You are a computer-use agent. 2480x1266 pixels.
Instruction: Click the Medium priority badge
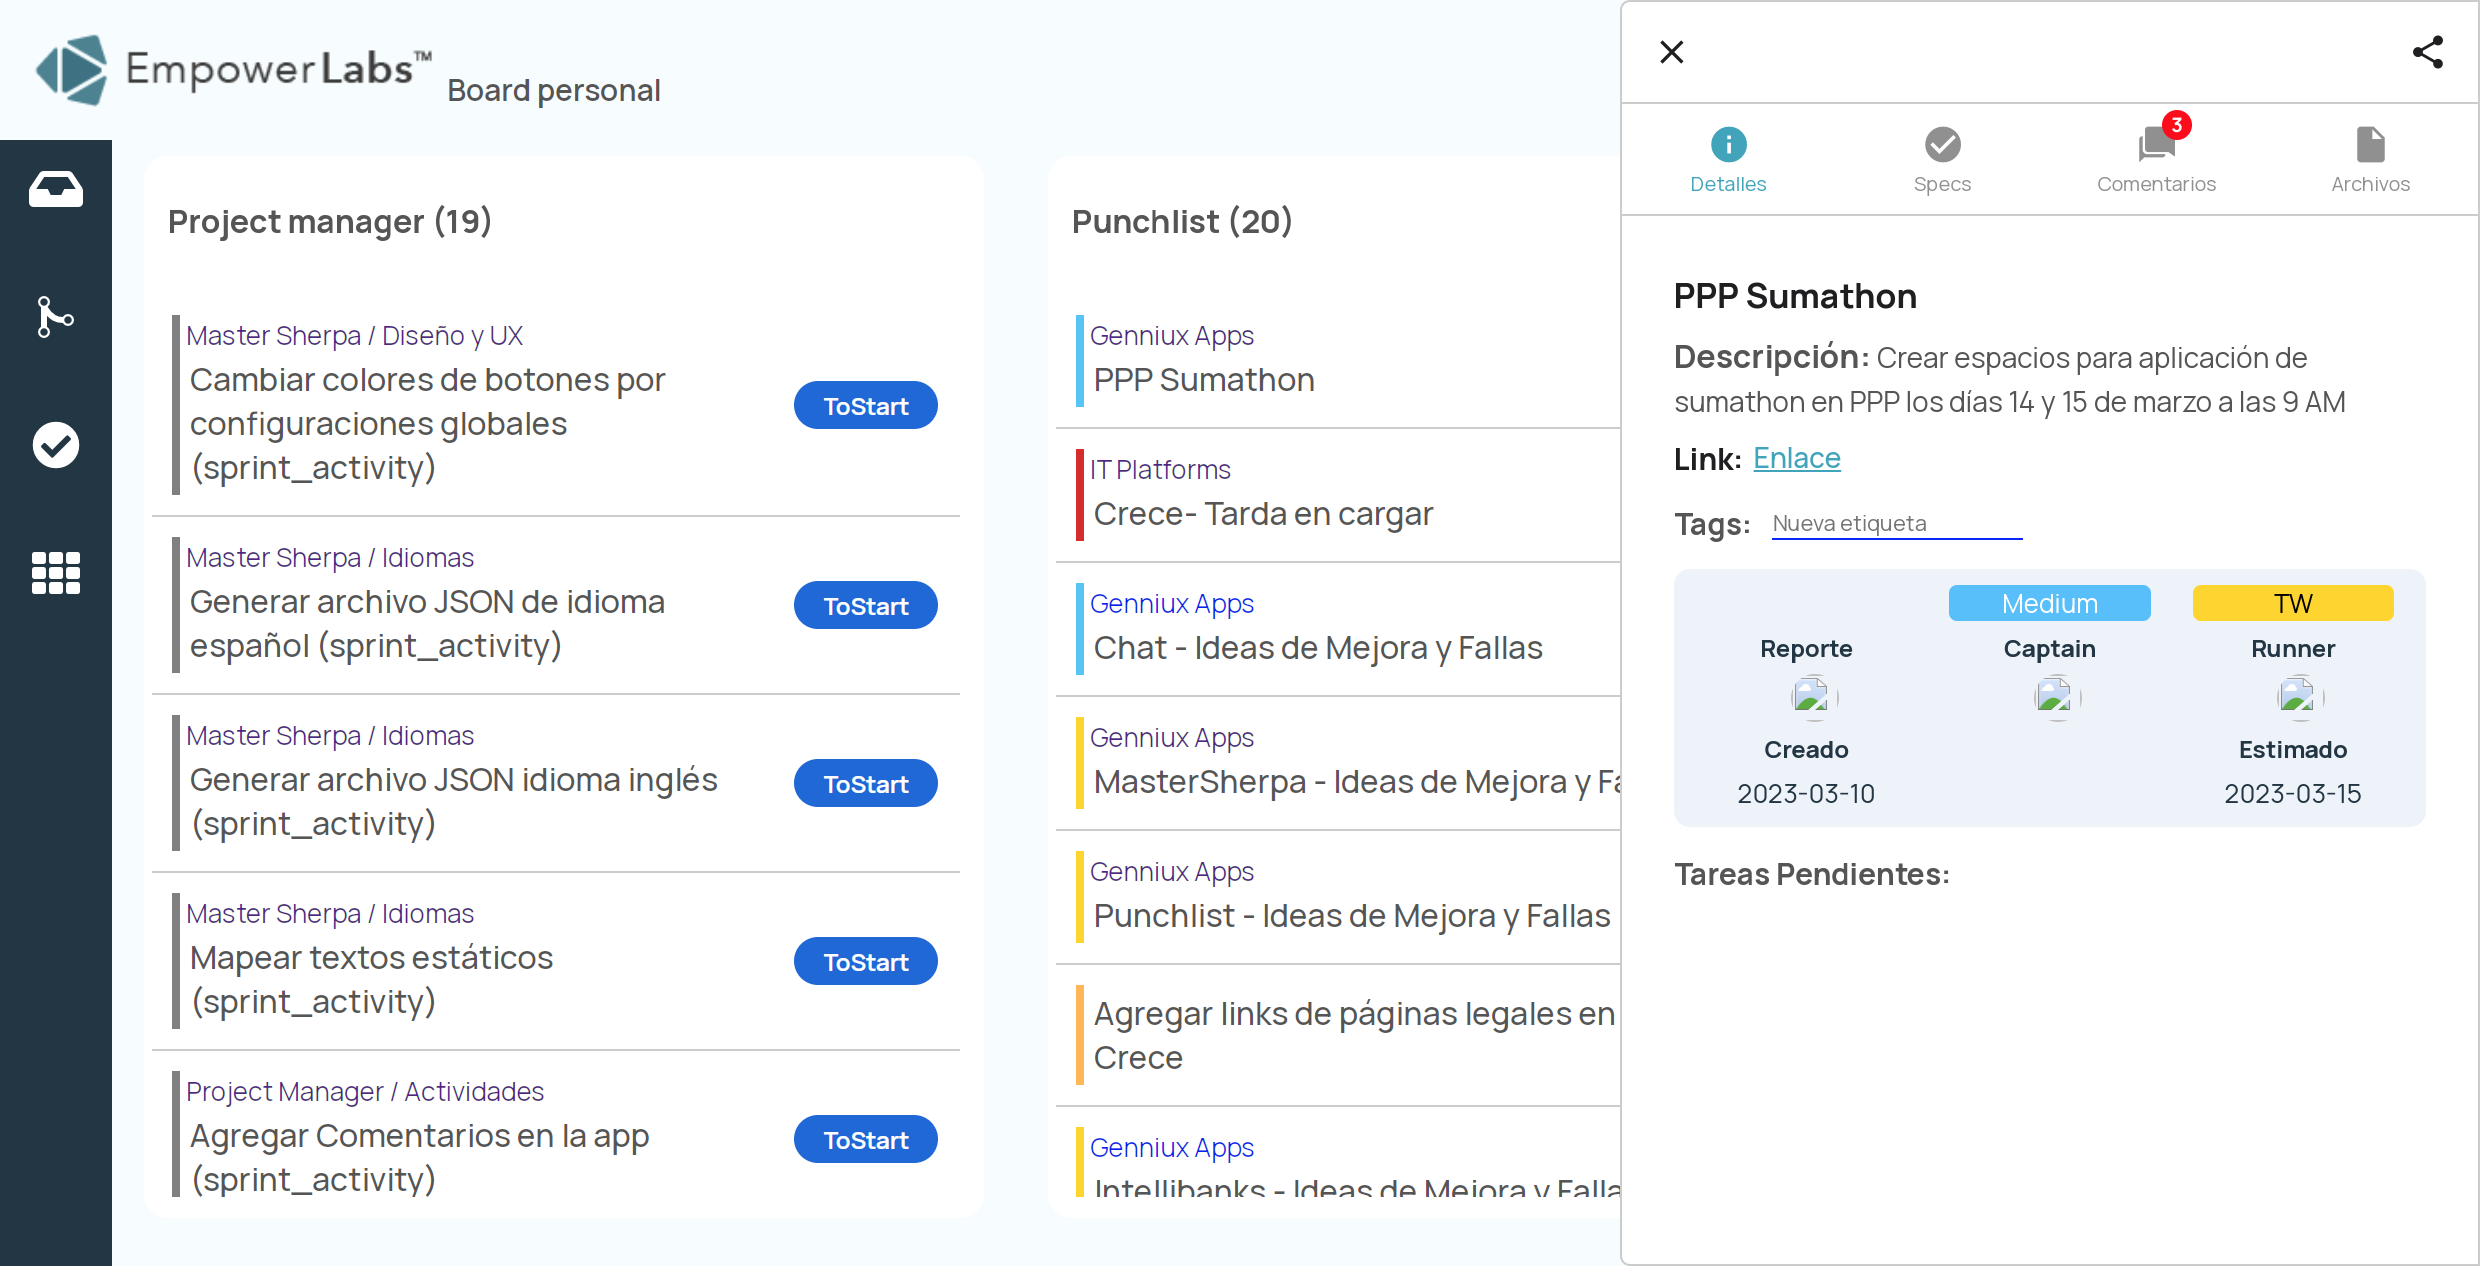(2049, 603)
